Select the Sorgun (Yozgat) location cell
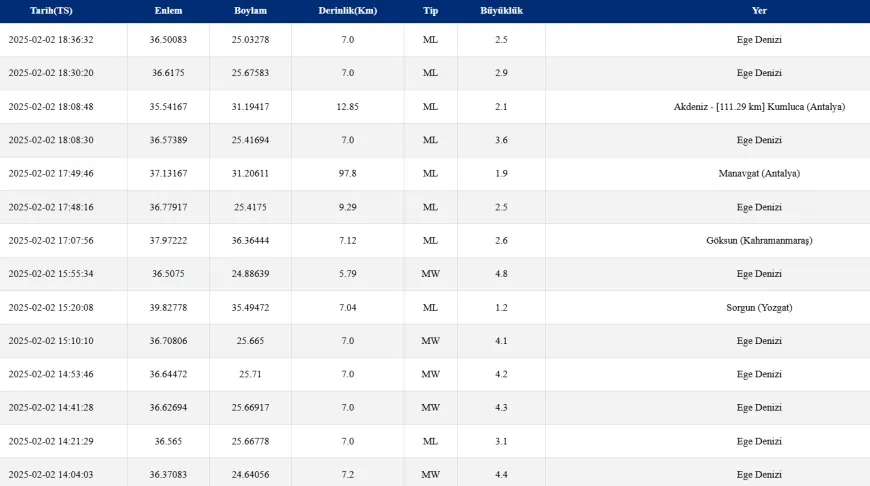Screen dimensions: 870x486 click(x=759, y=307)
